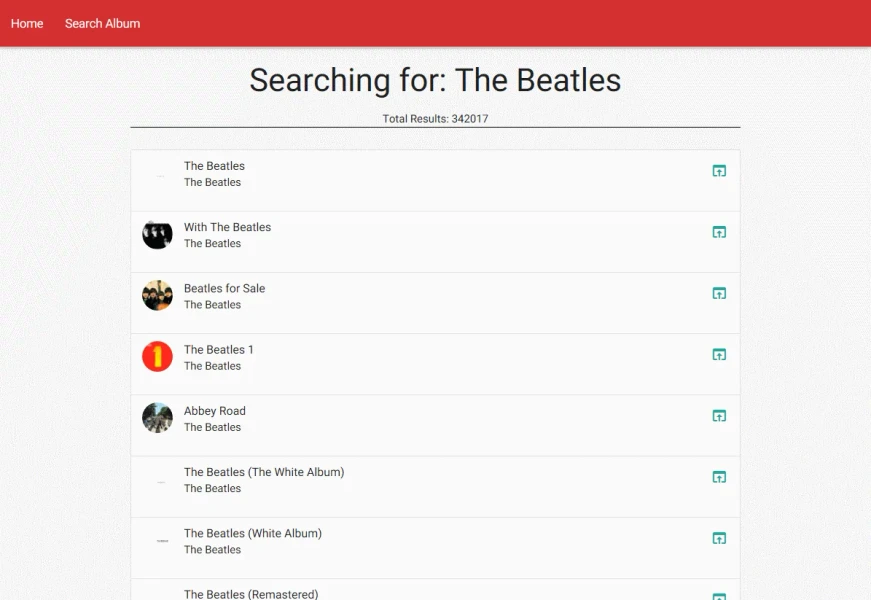Image resolution: width=871 pixels, height=600 pixels.
Task: Open The Beatles (White Album) link icon
Action: (719, 538)
